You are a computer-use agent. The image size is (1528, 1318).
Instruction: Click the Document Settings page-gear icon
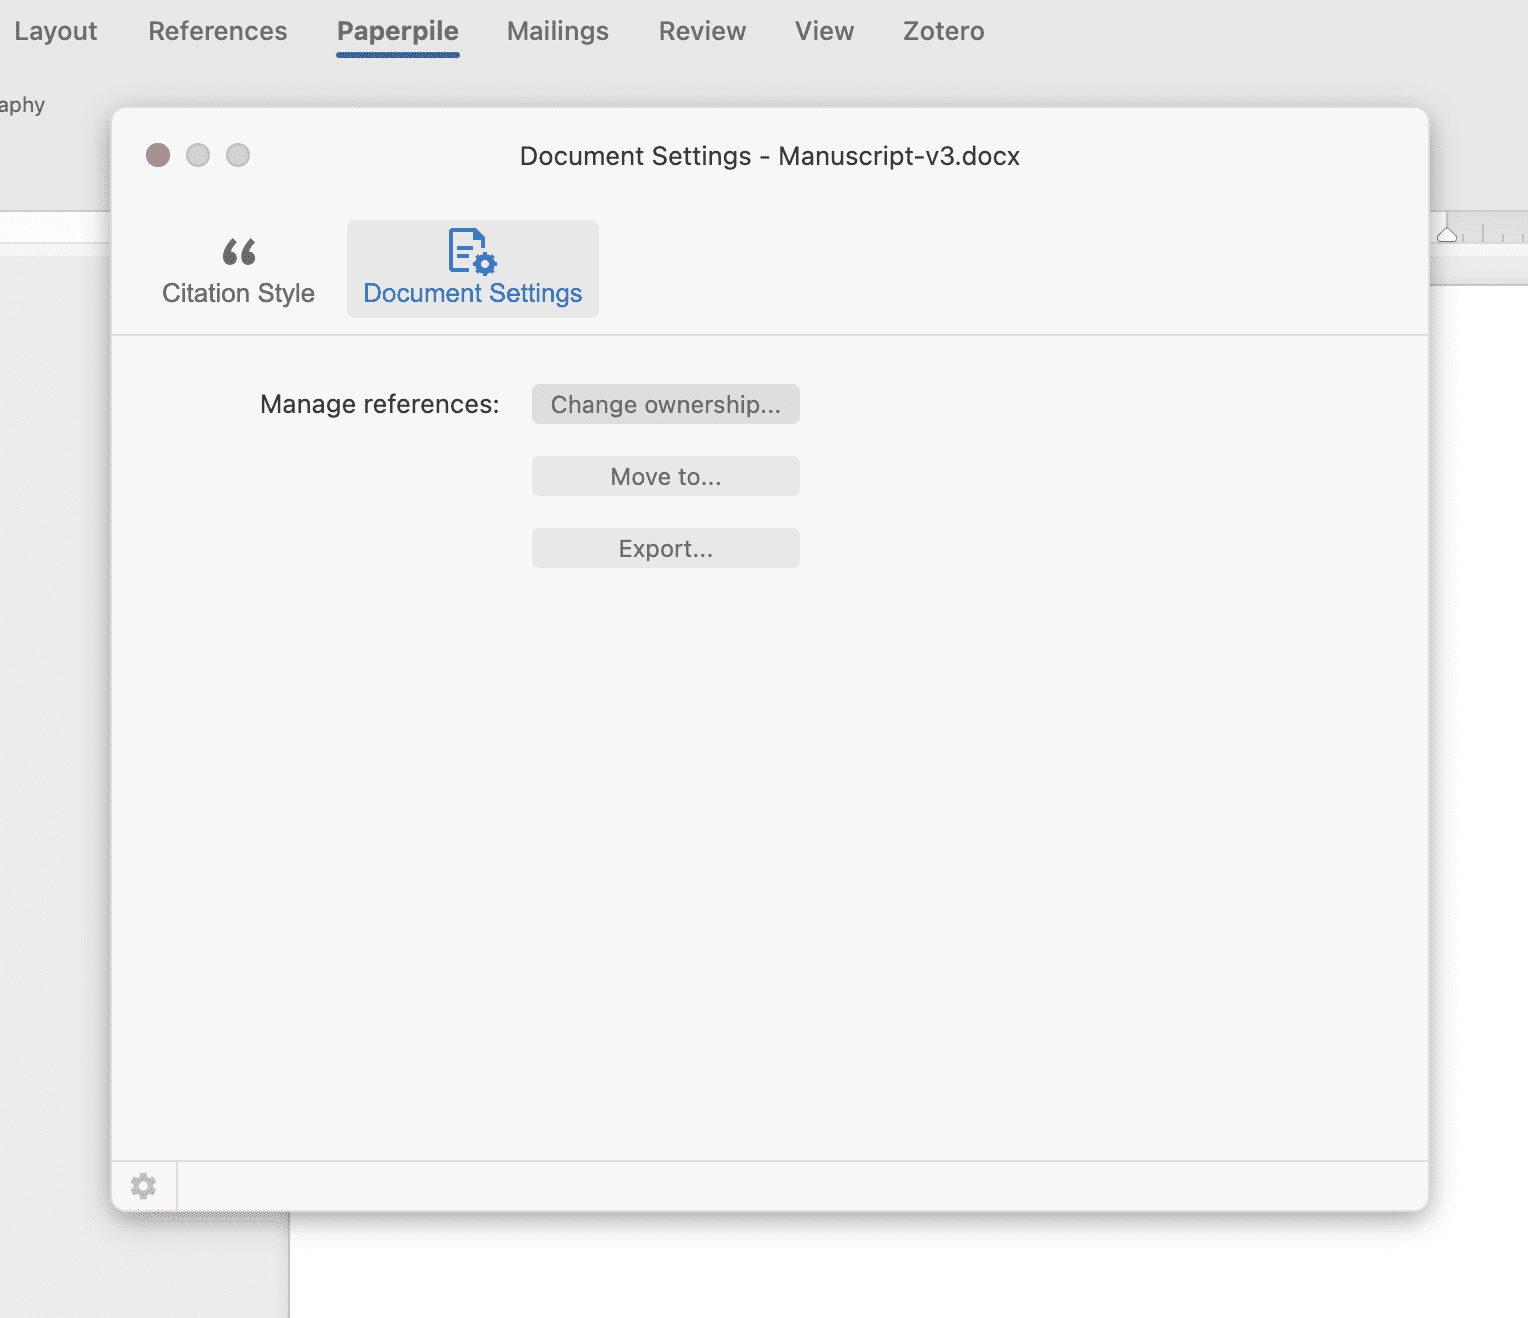point(472,251)
